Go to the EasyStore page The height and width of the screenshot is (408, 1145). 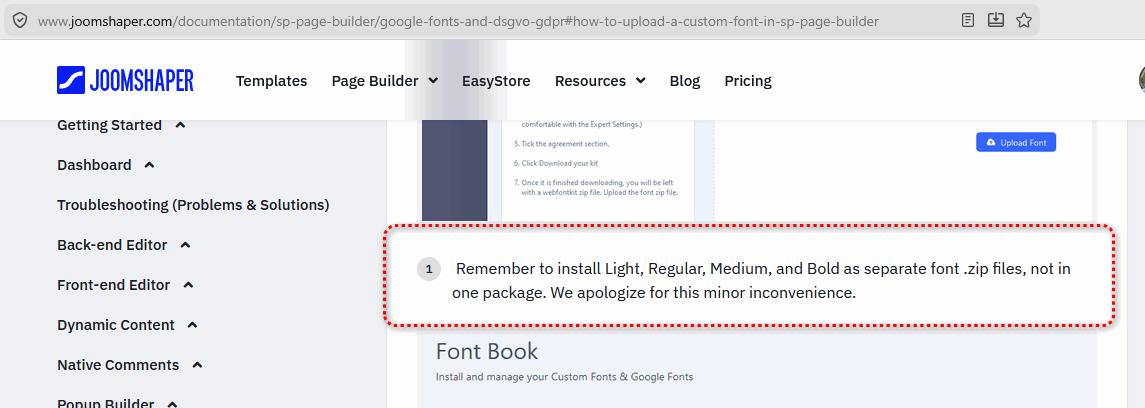(497, 81)
